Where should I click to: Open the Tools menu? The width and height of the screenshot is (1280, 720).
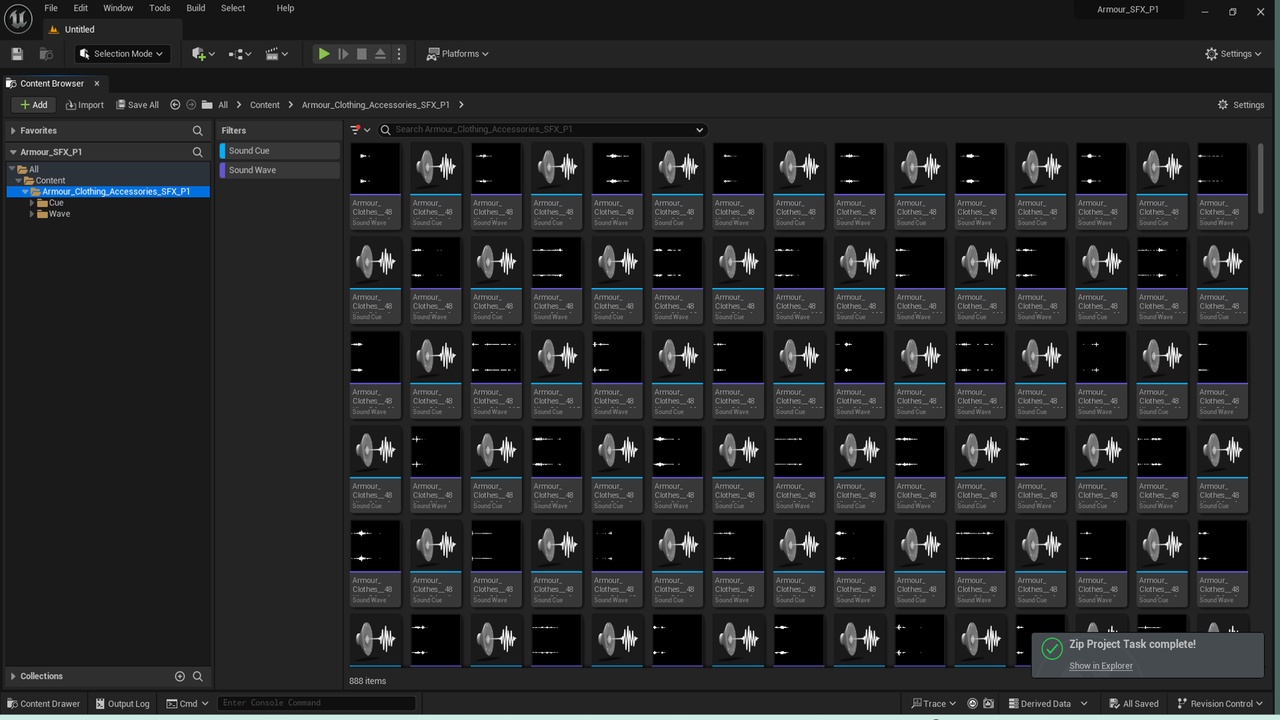(160, 8)
